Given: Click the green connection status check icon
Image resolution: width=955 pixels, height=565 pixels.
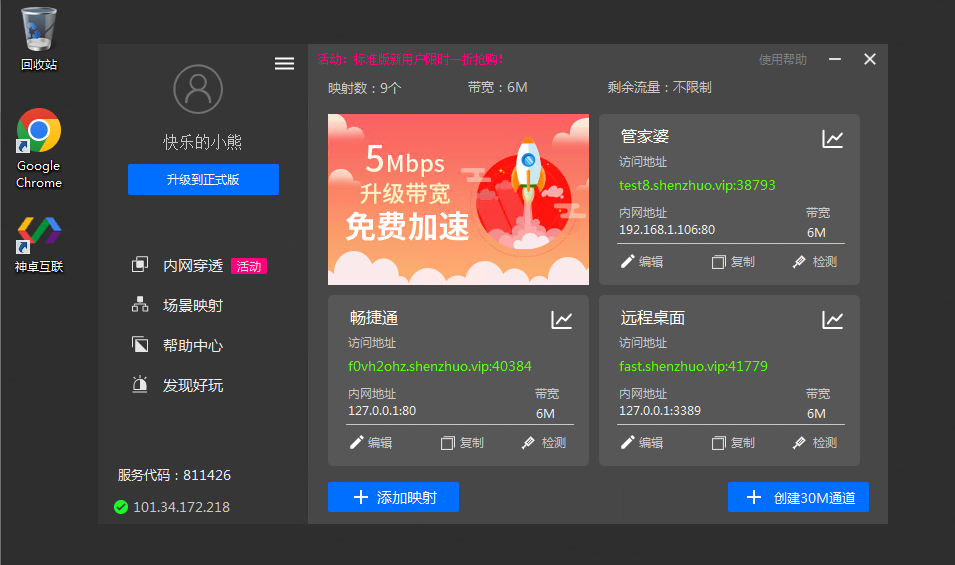Looking at the screenshot, I should [x=121, y=507].
